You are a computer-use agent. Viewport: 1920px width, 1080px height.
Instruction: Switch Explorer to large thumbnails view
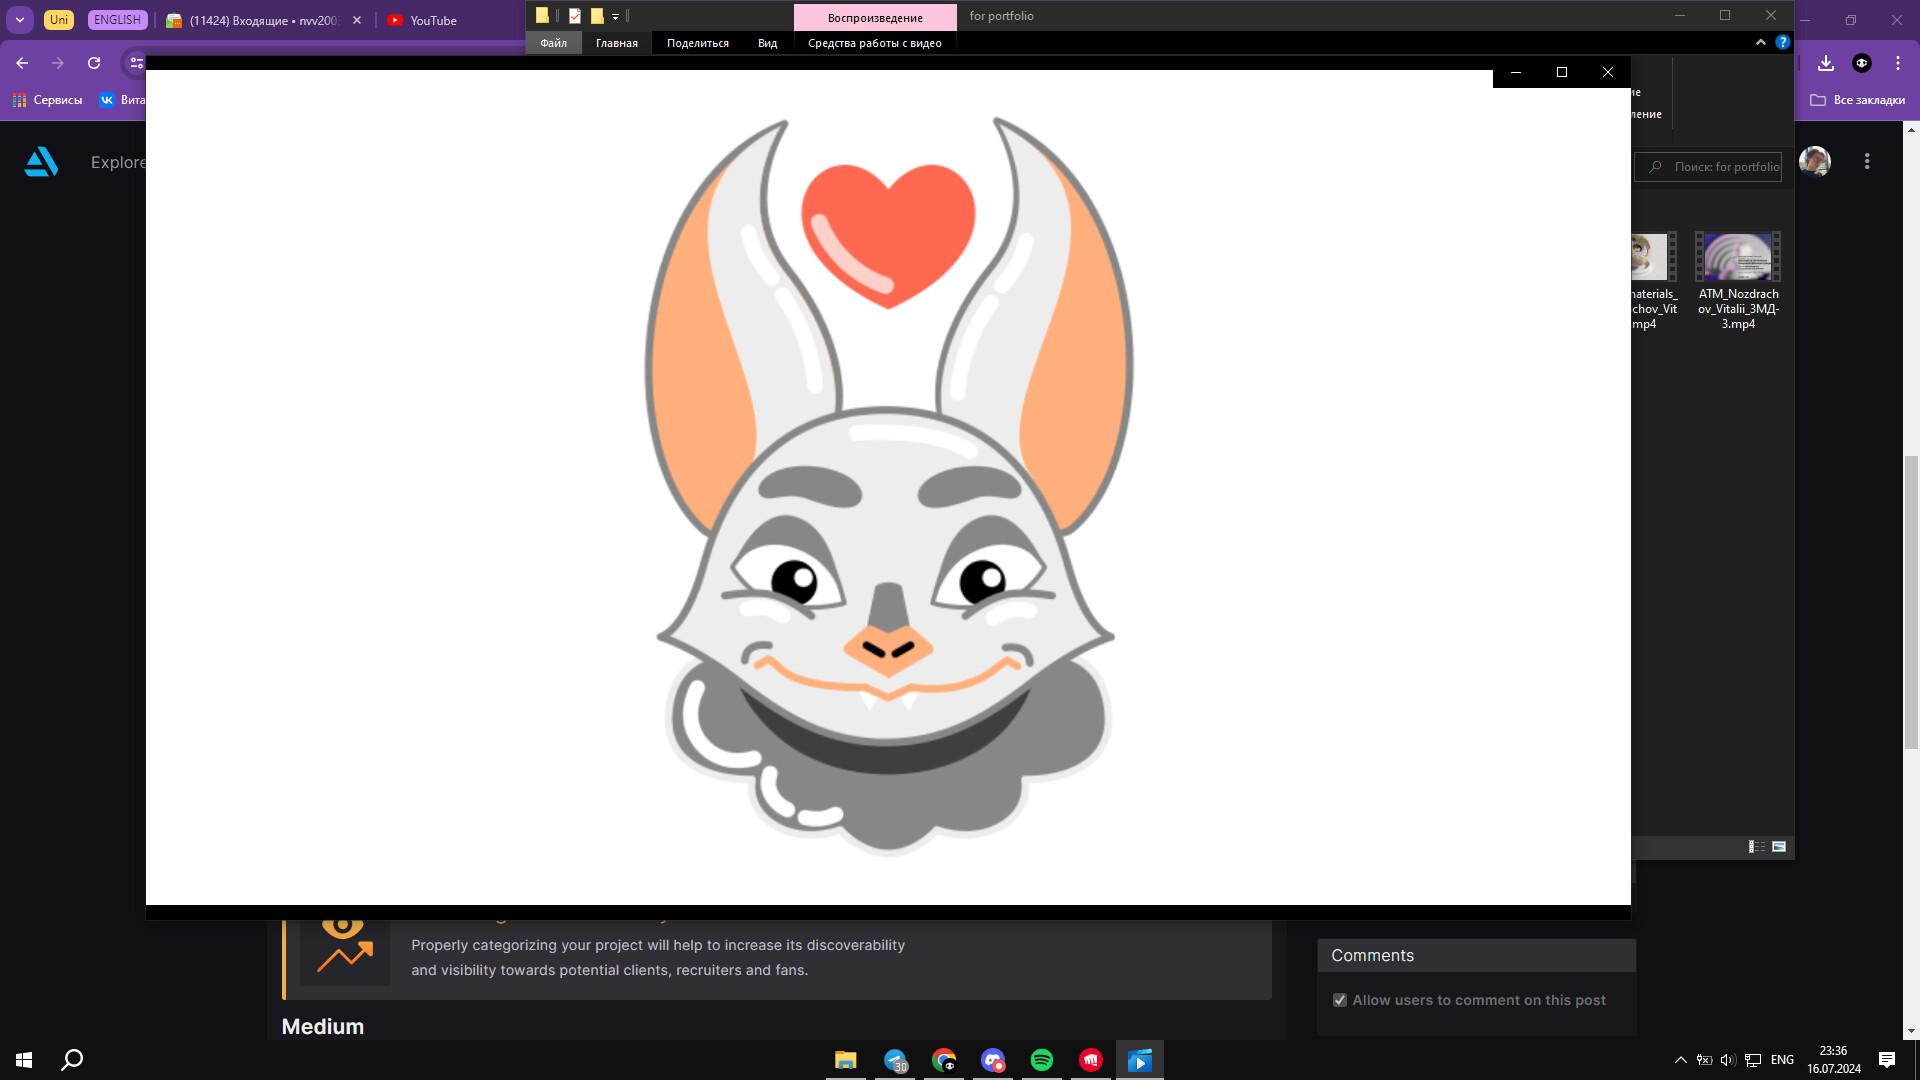click(x=1779, y=847)
